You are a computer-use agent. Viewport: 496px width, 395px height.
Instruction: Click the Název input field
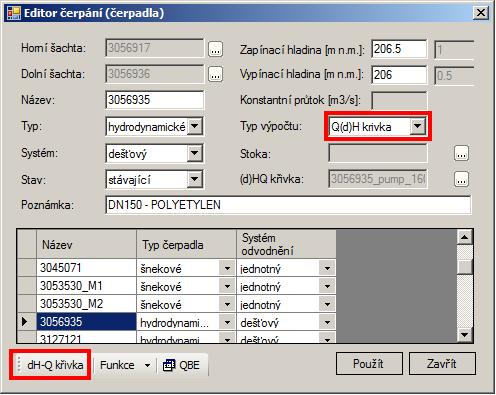pyautogui.click(x=154, y=100)
